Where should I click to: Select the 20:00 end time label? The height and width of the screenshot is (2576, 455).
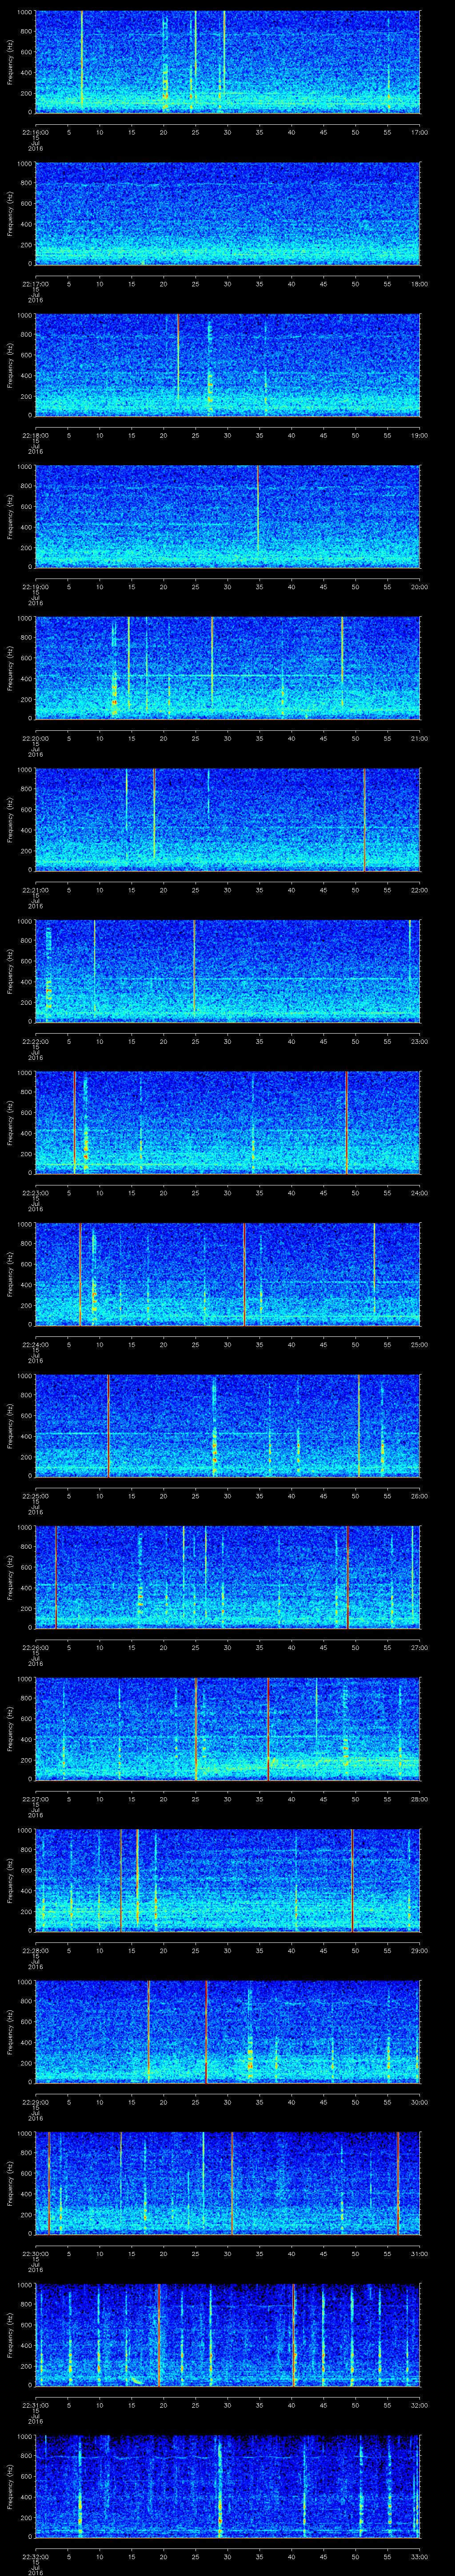click(x=419, y=586)
